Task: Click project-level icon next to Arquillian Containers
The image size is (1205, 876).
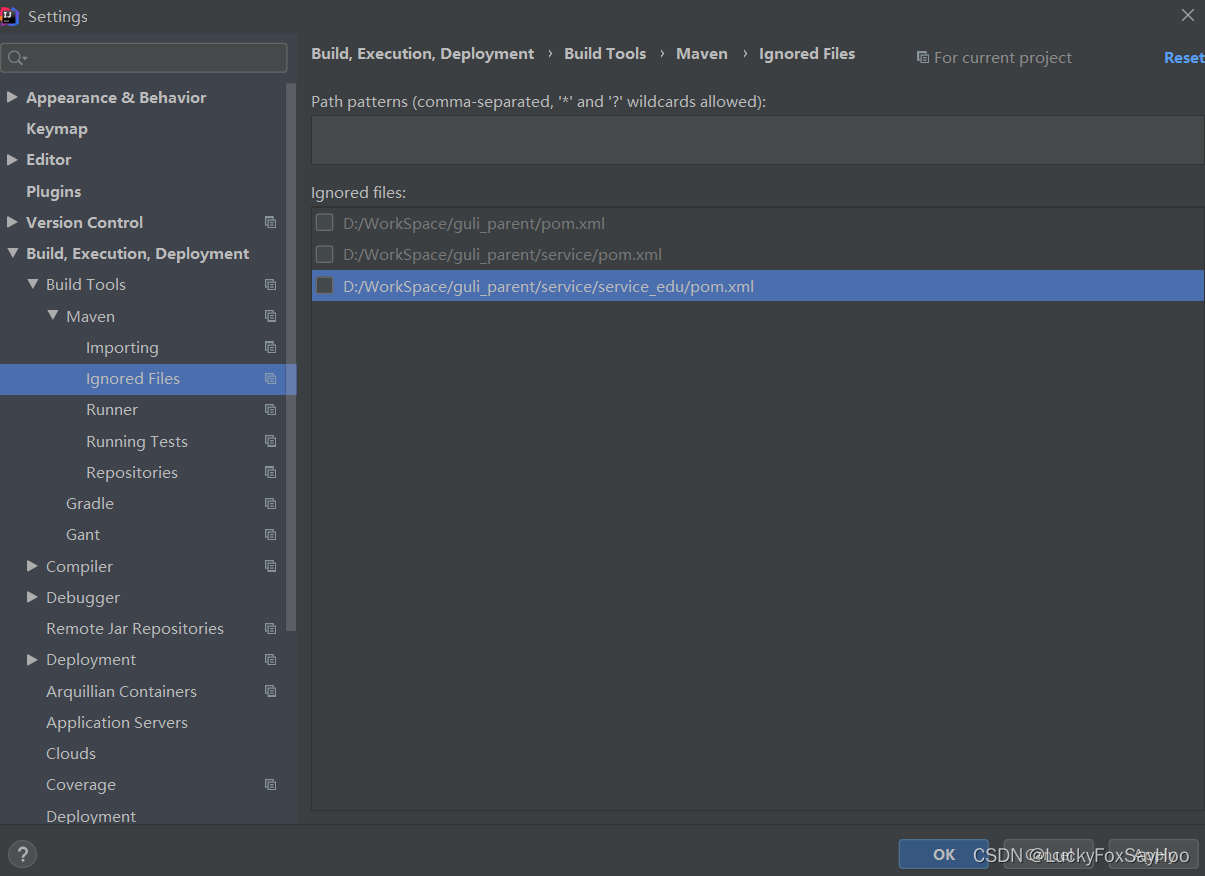Action: (x=270, y=691)
